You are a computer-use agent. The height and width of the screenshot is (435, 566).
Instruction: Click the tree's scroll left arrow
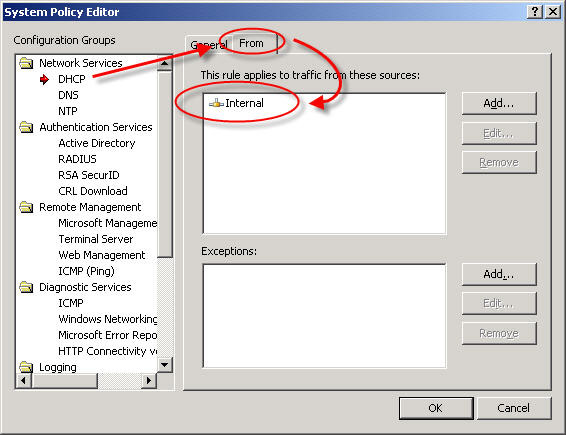click(x=23, y=380)
